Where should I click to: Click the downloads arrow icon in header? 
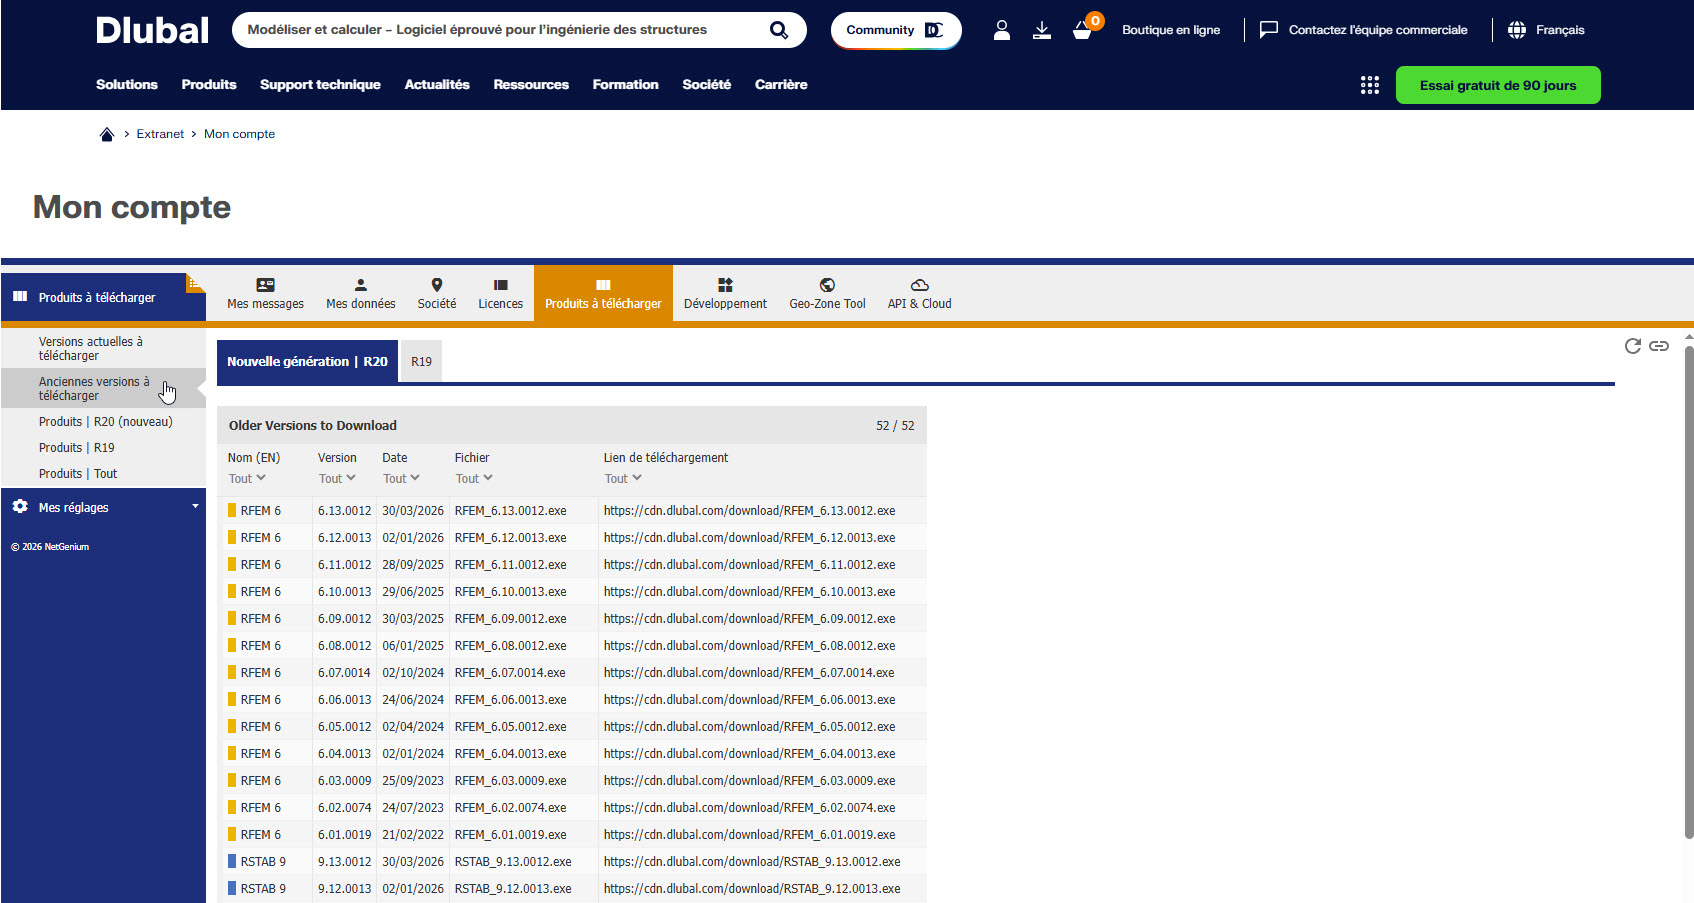pos(1042,30)
